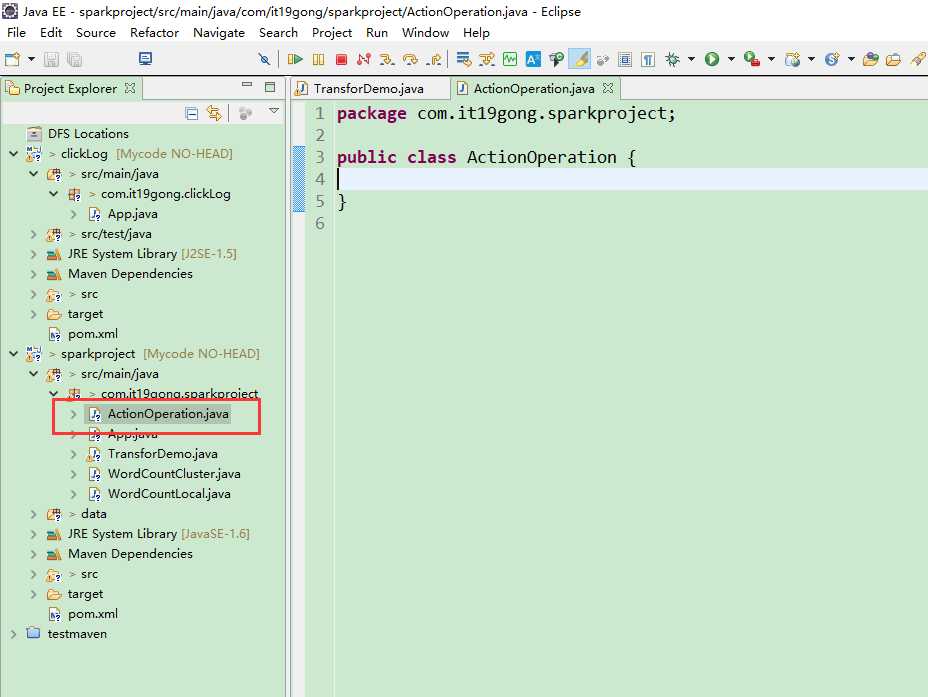Click Collapse All in Project Explorer

tap(191, 113)
